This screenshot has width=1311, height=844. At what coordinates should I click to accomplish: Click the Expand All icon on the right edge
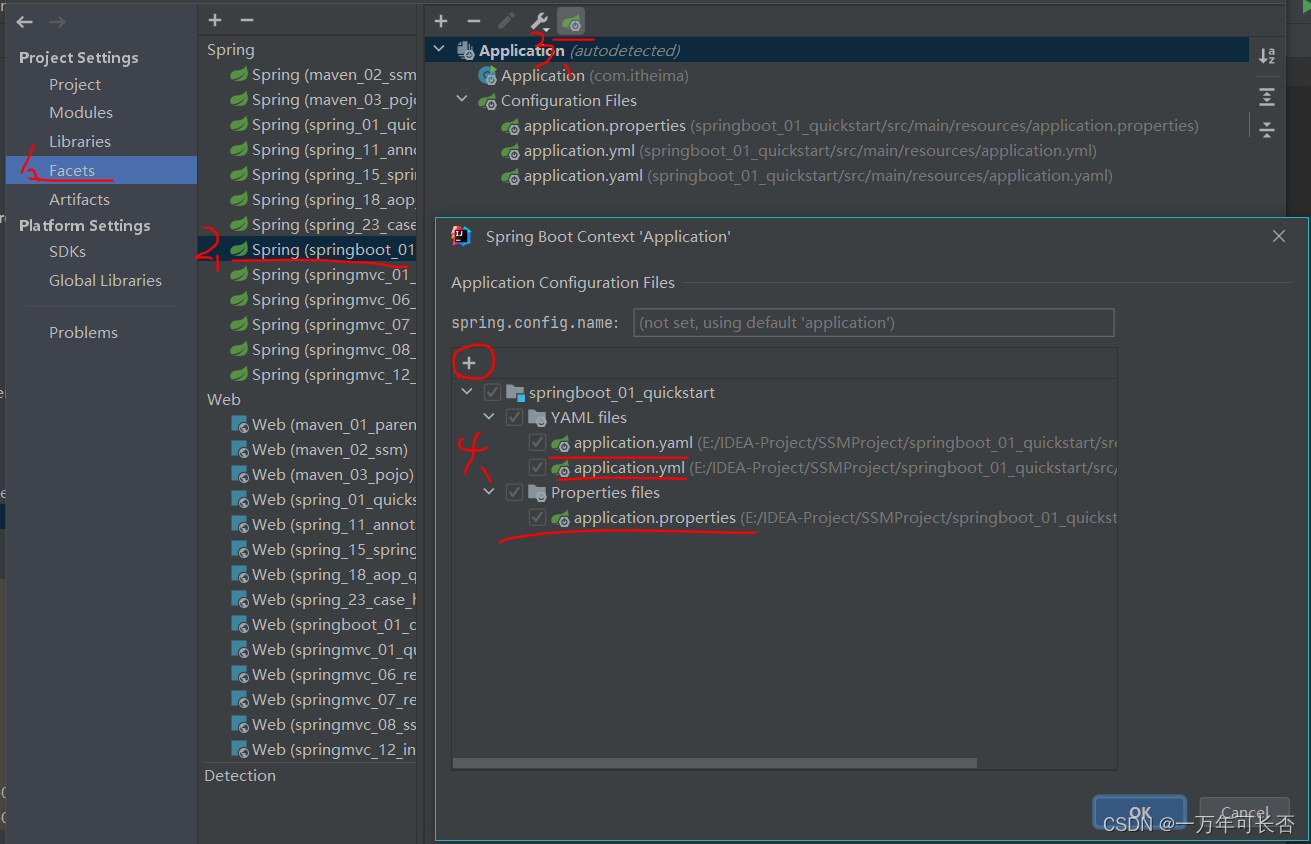point(1267,97)
